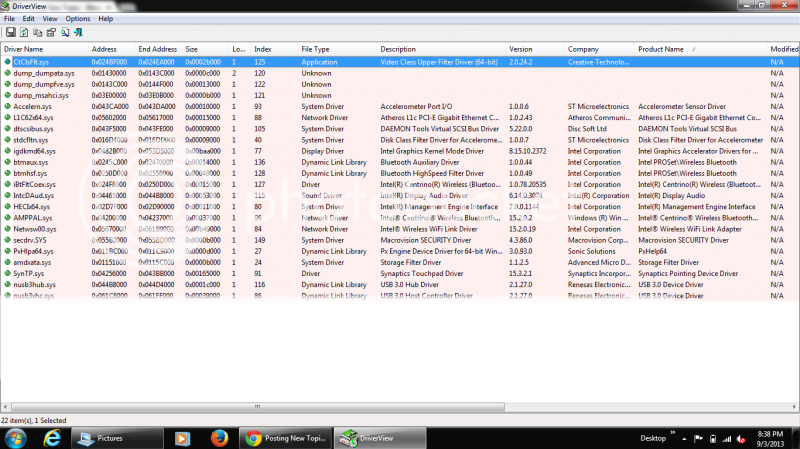Sort by the Product Name column header

[x=661, y=48]
